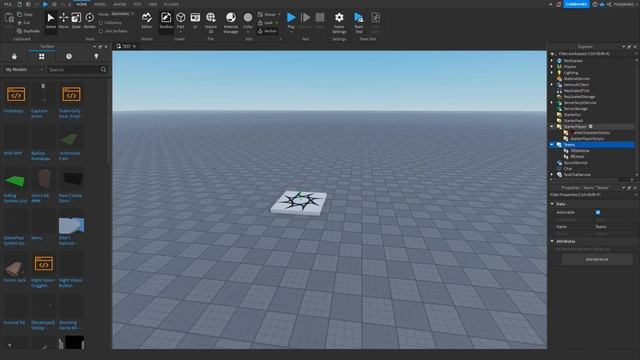Image resolution: width=640 pixels, height=360 pixels.
Task: Open the Terrain Editor
Action: tap(147, 21)
